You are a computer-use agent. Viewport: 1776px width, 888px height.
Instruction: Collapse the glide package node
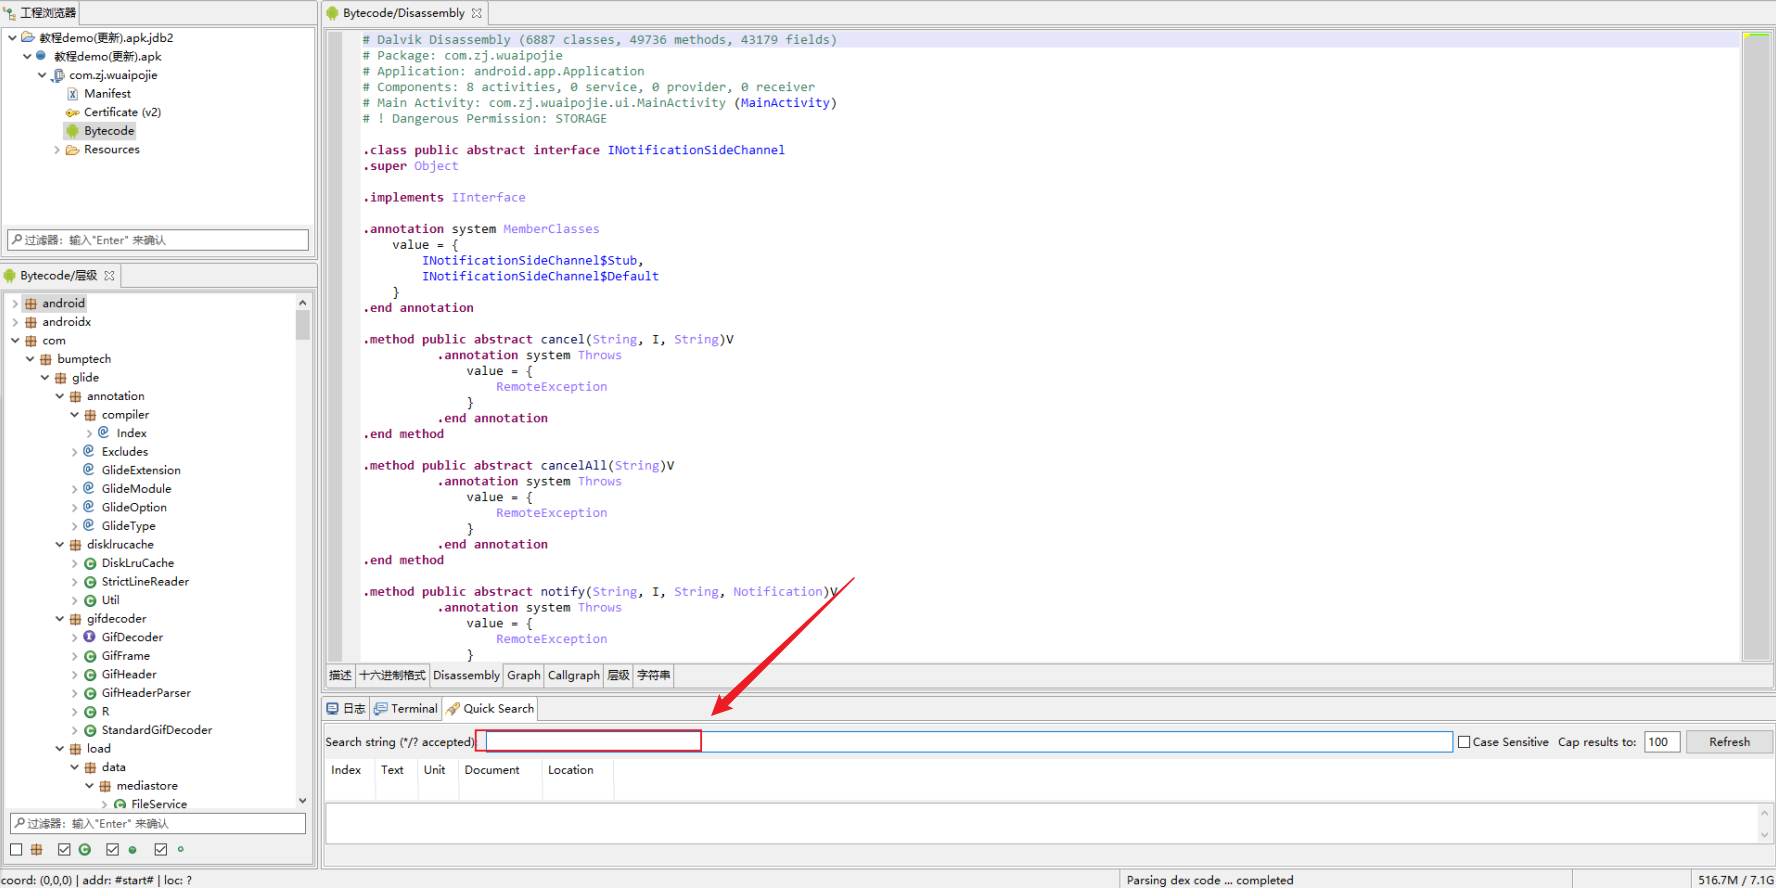[x=45, y=378]
